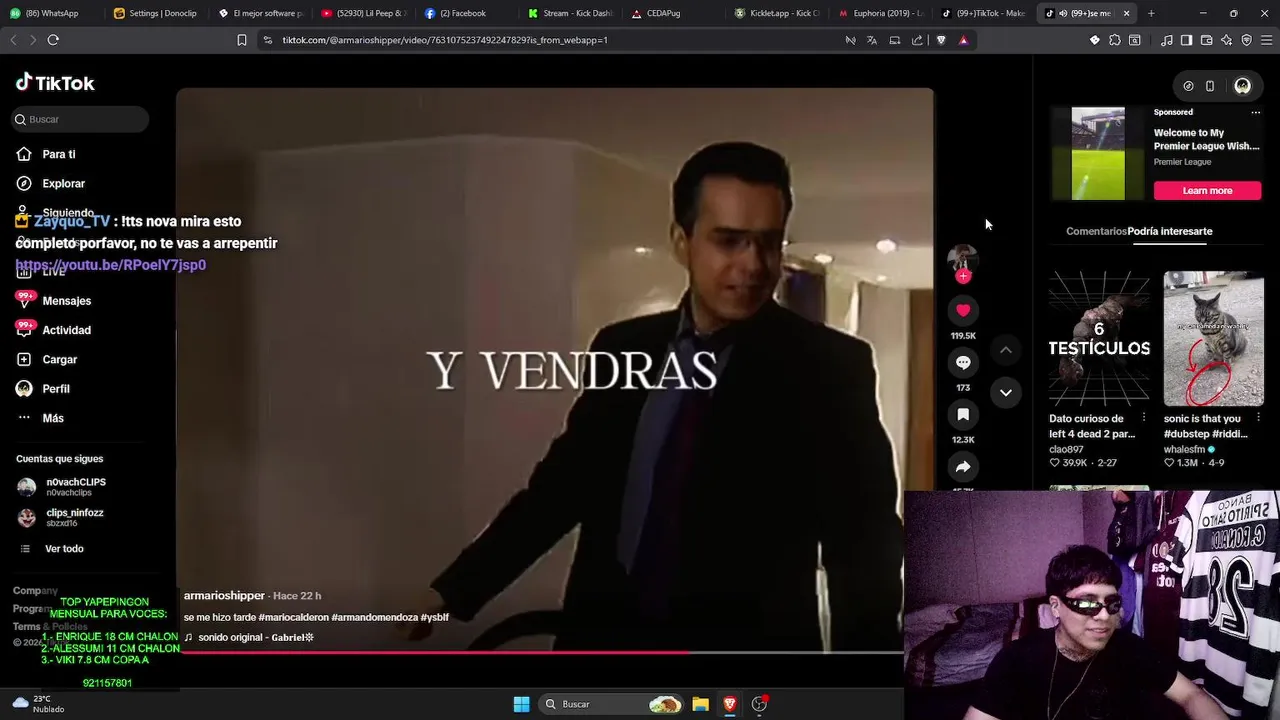Open the sponsored ad more options menu
This screenshot has height=720, width=1280.
[x=1256, y=112]
